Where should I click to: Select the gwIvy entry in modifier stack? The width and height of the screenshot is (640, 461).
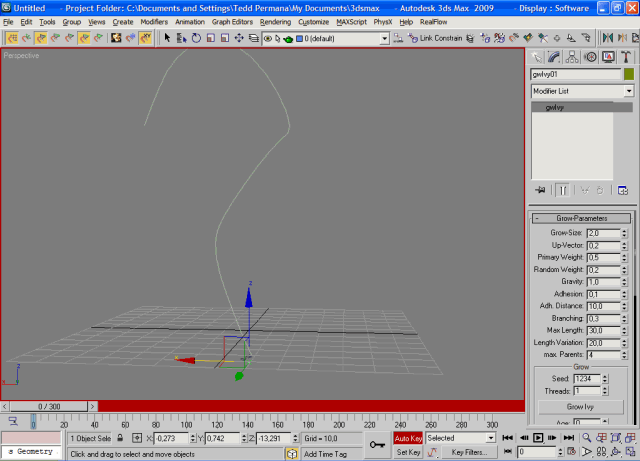(x=582, y=107)
